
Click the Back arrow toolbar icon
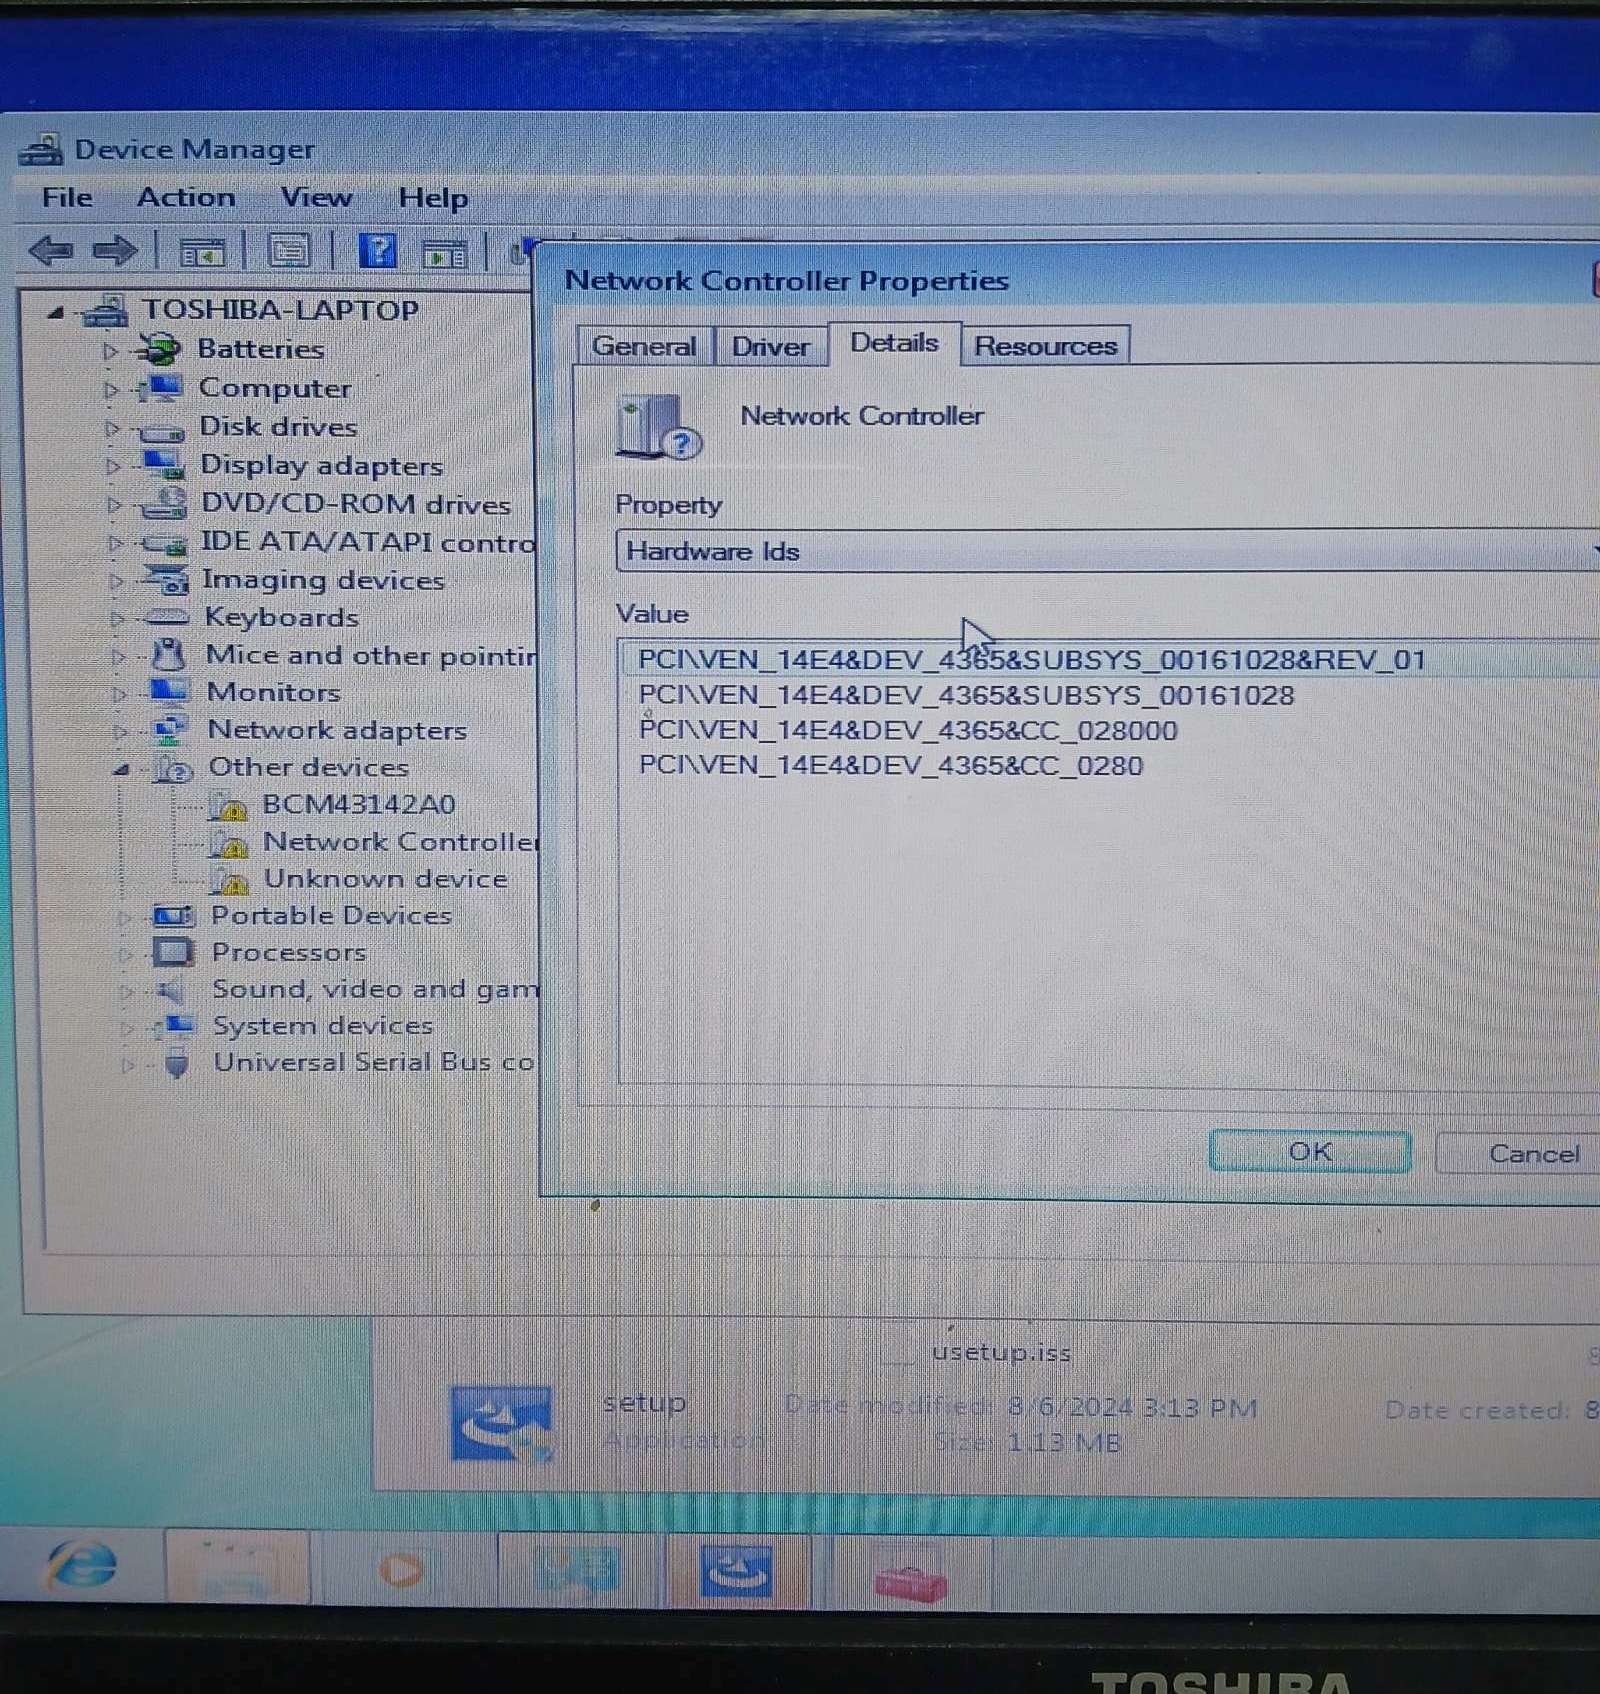pos(50,250)
